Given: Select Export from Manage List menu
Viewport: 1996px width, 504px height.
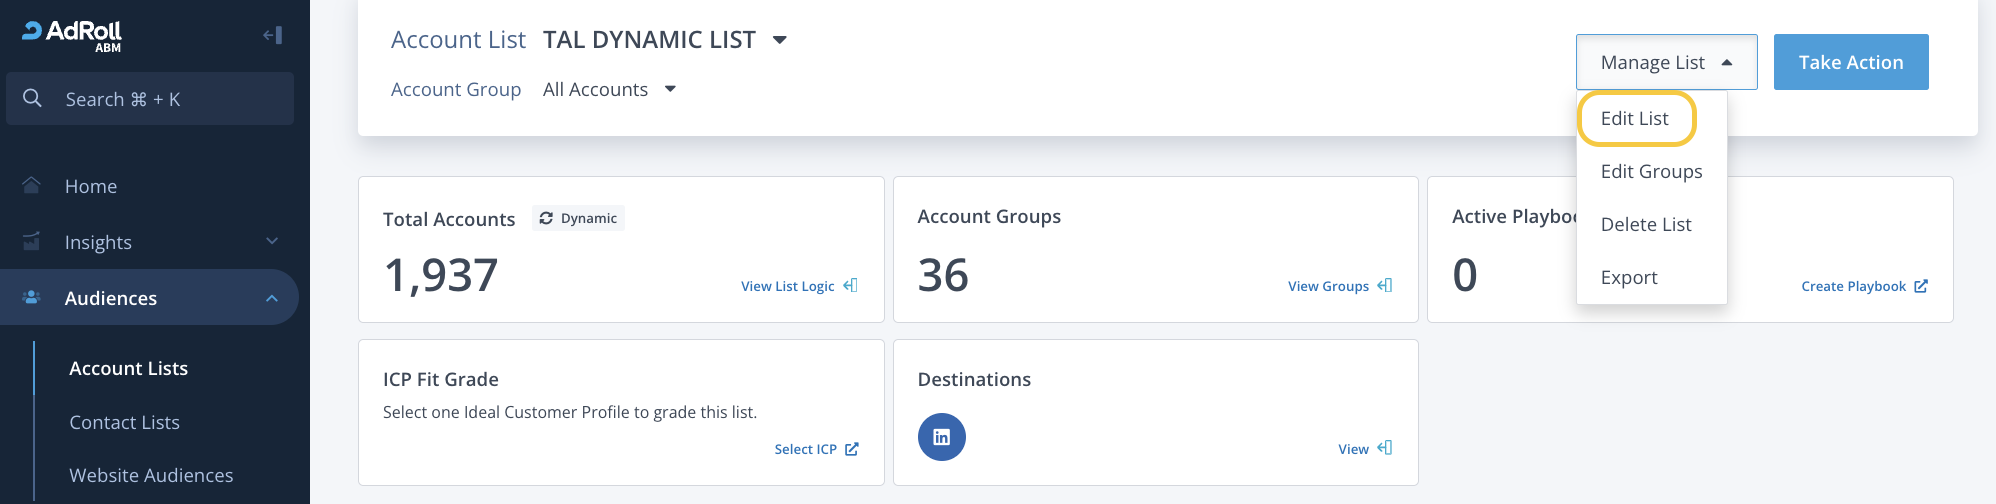Looking at the screenshot, I should click(1629, 278).
